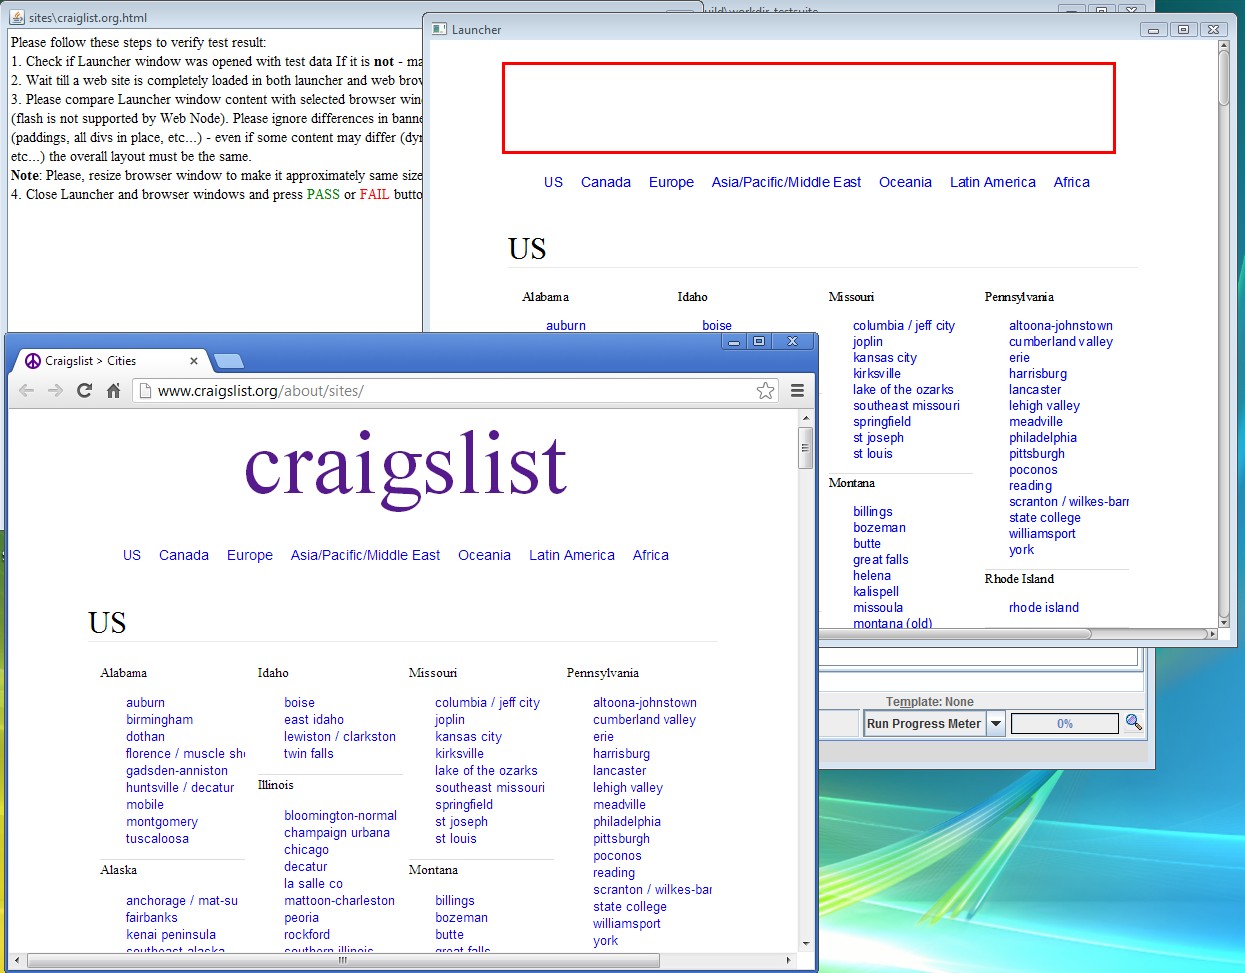Go to the browser home page
This screenshot has width=1245, height=973.
[x=114, y=391]
